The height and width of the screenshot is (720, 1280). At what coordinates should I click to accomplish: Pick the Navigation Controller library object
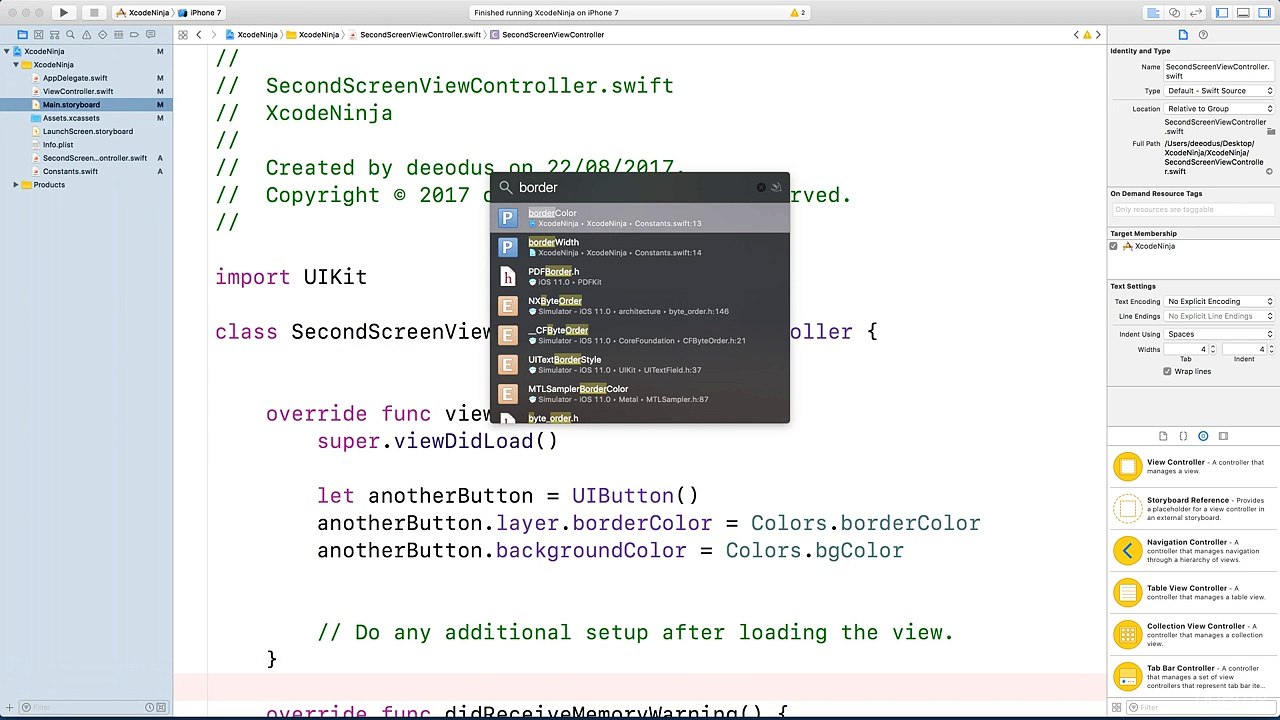(x=1193, y=551)
